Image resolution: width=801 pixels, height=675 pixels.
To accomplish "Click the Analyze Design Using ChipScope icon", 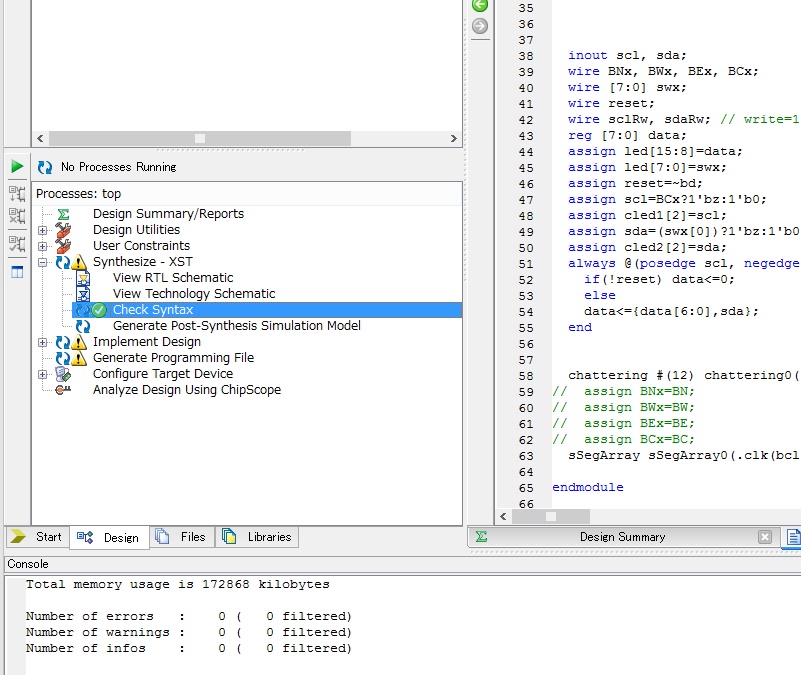I will (x=63, y=390).
